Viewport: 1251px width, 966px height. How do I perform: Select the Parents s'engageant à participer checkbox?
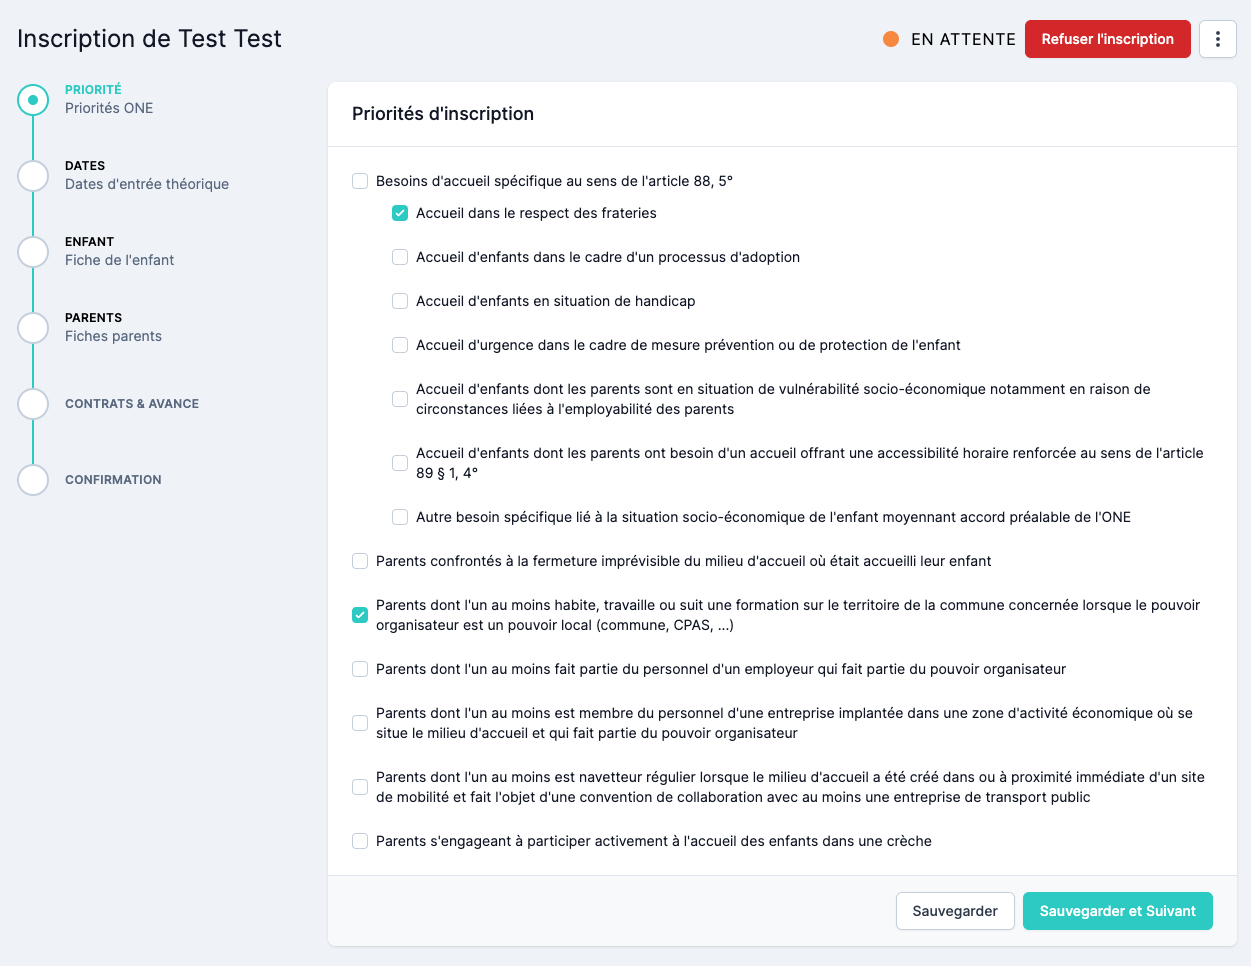pos(360,841)
